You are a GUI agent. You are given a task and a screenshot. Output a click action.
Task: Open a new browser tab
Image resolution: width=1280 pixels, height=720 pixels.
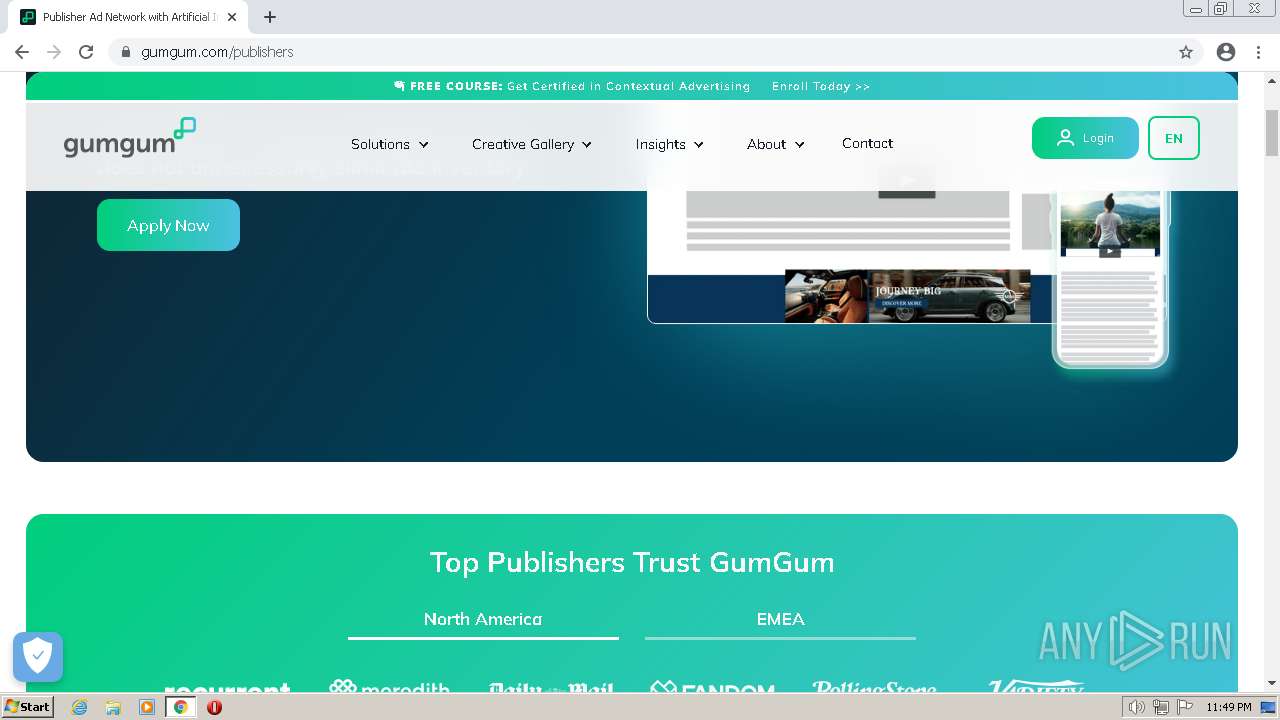(270, 17)
